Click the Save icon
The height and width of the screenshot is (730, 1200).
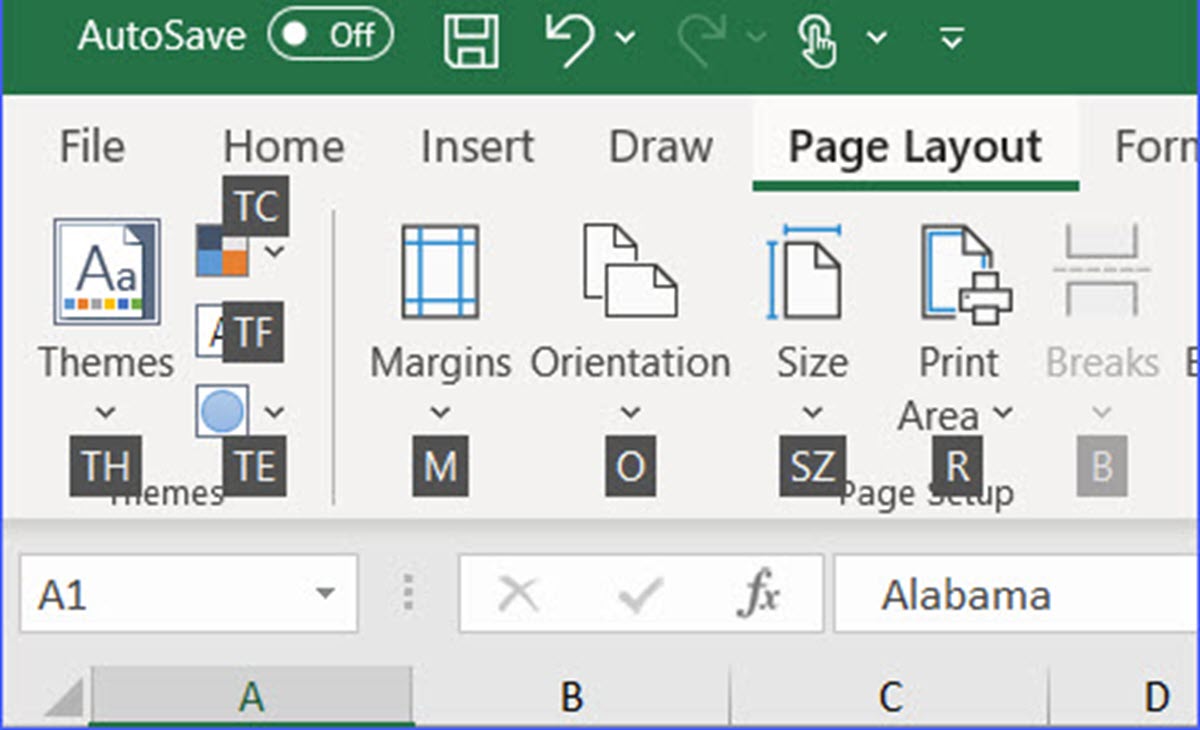(x=470, y=40)
